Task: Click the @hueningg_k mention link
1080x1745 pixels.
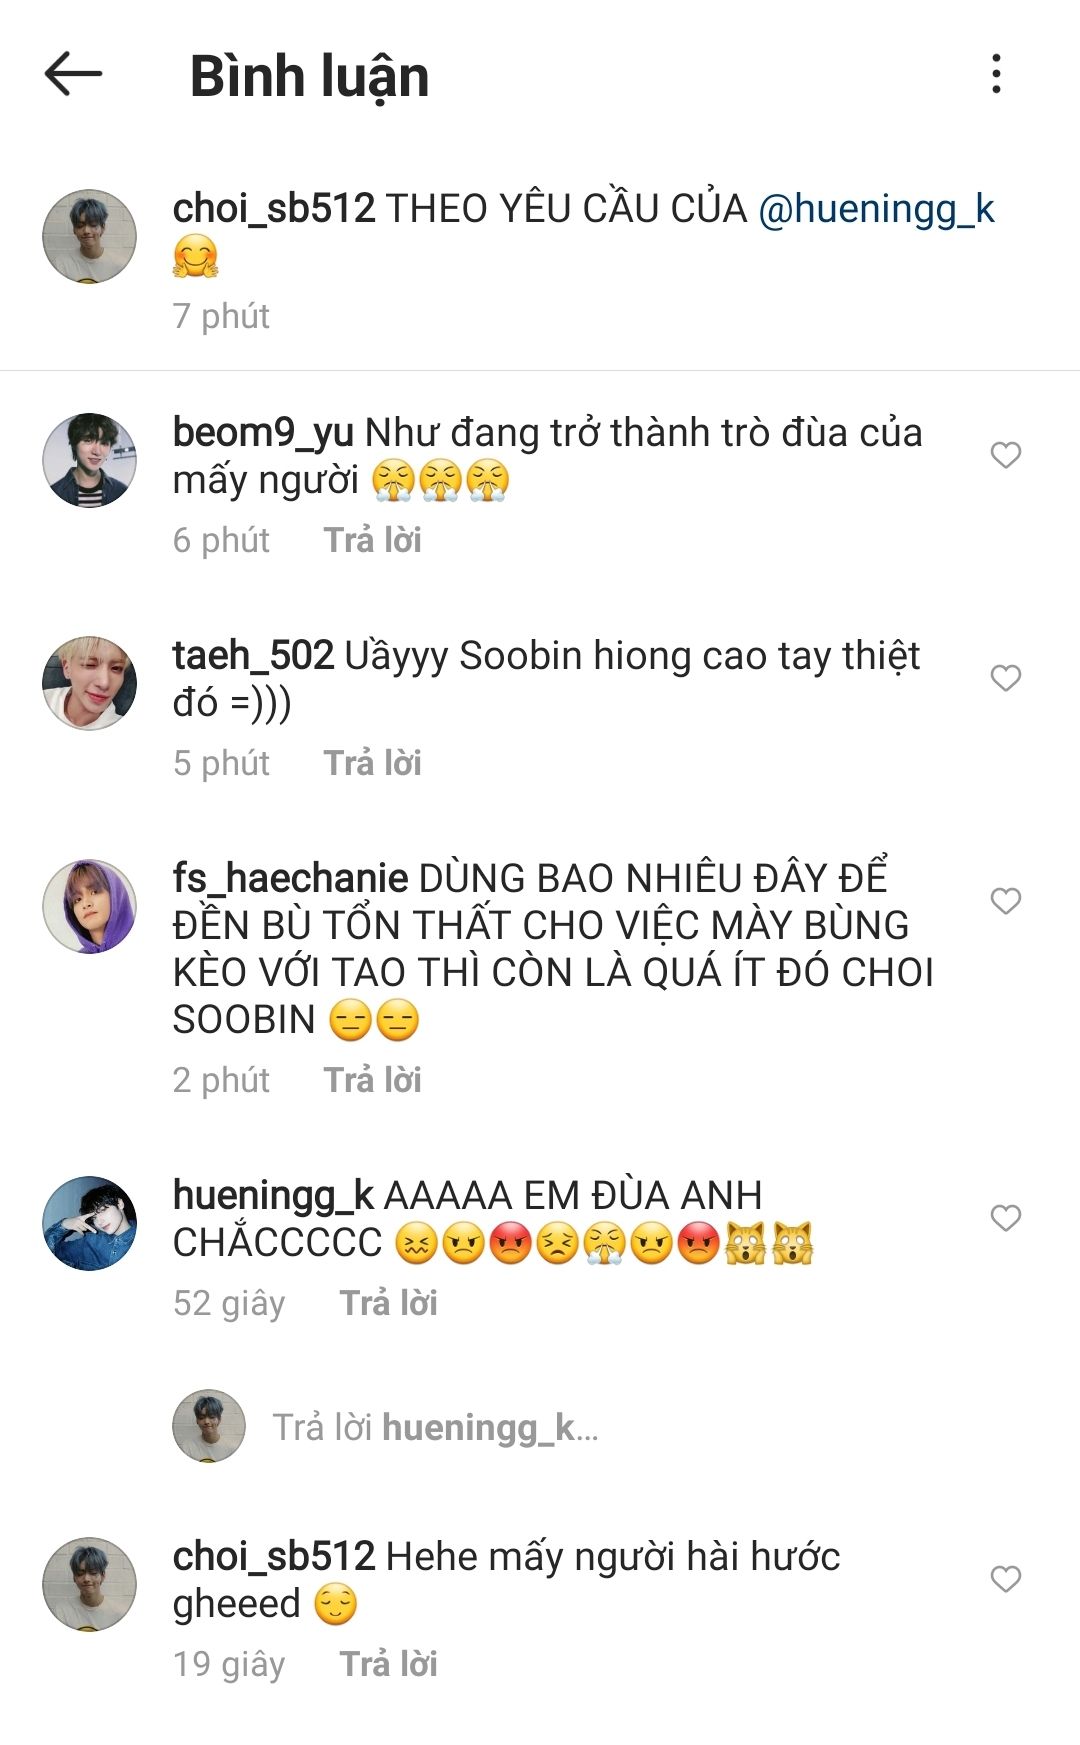Action: pos(877,209)
